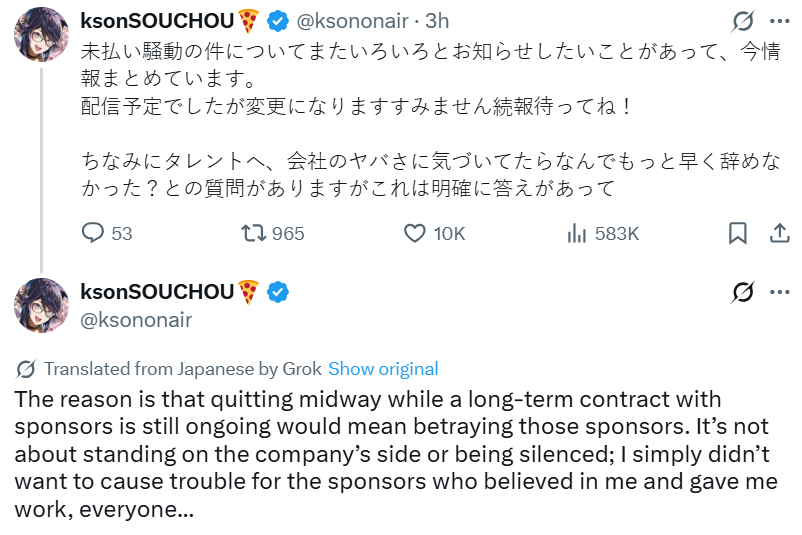Viewport: 802px width, 535px height.
Task: Repost the first tweet with 965 reposts
Action: pos(254,233)
